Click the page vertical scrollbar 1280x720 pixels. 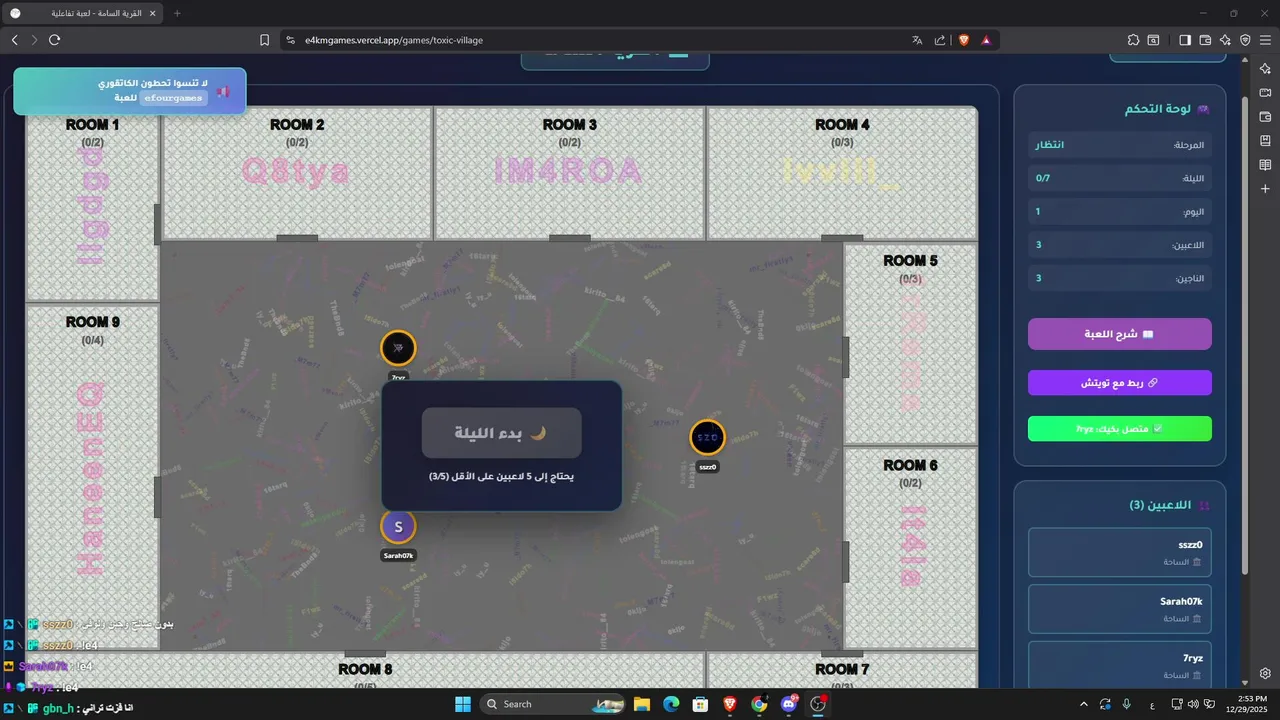[1244, 335]
